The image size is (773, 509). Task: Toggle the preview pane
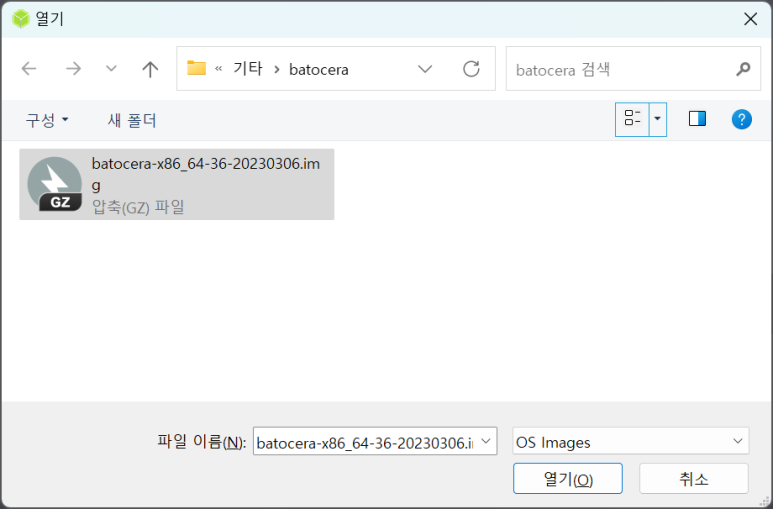(x=697, y=118)
